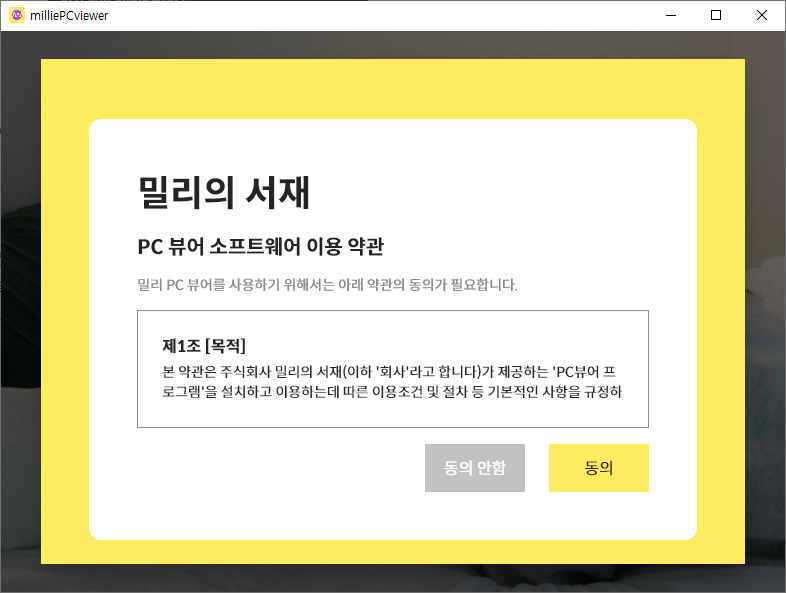Select the 제1조 [목적] heading text
Viewport: 786px width, 593px height.
point(204,345)
